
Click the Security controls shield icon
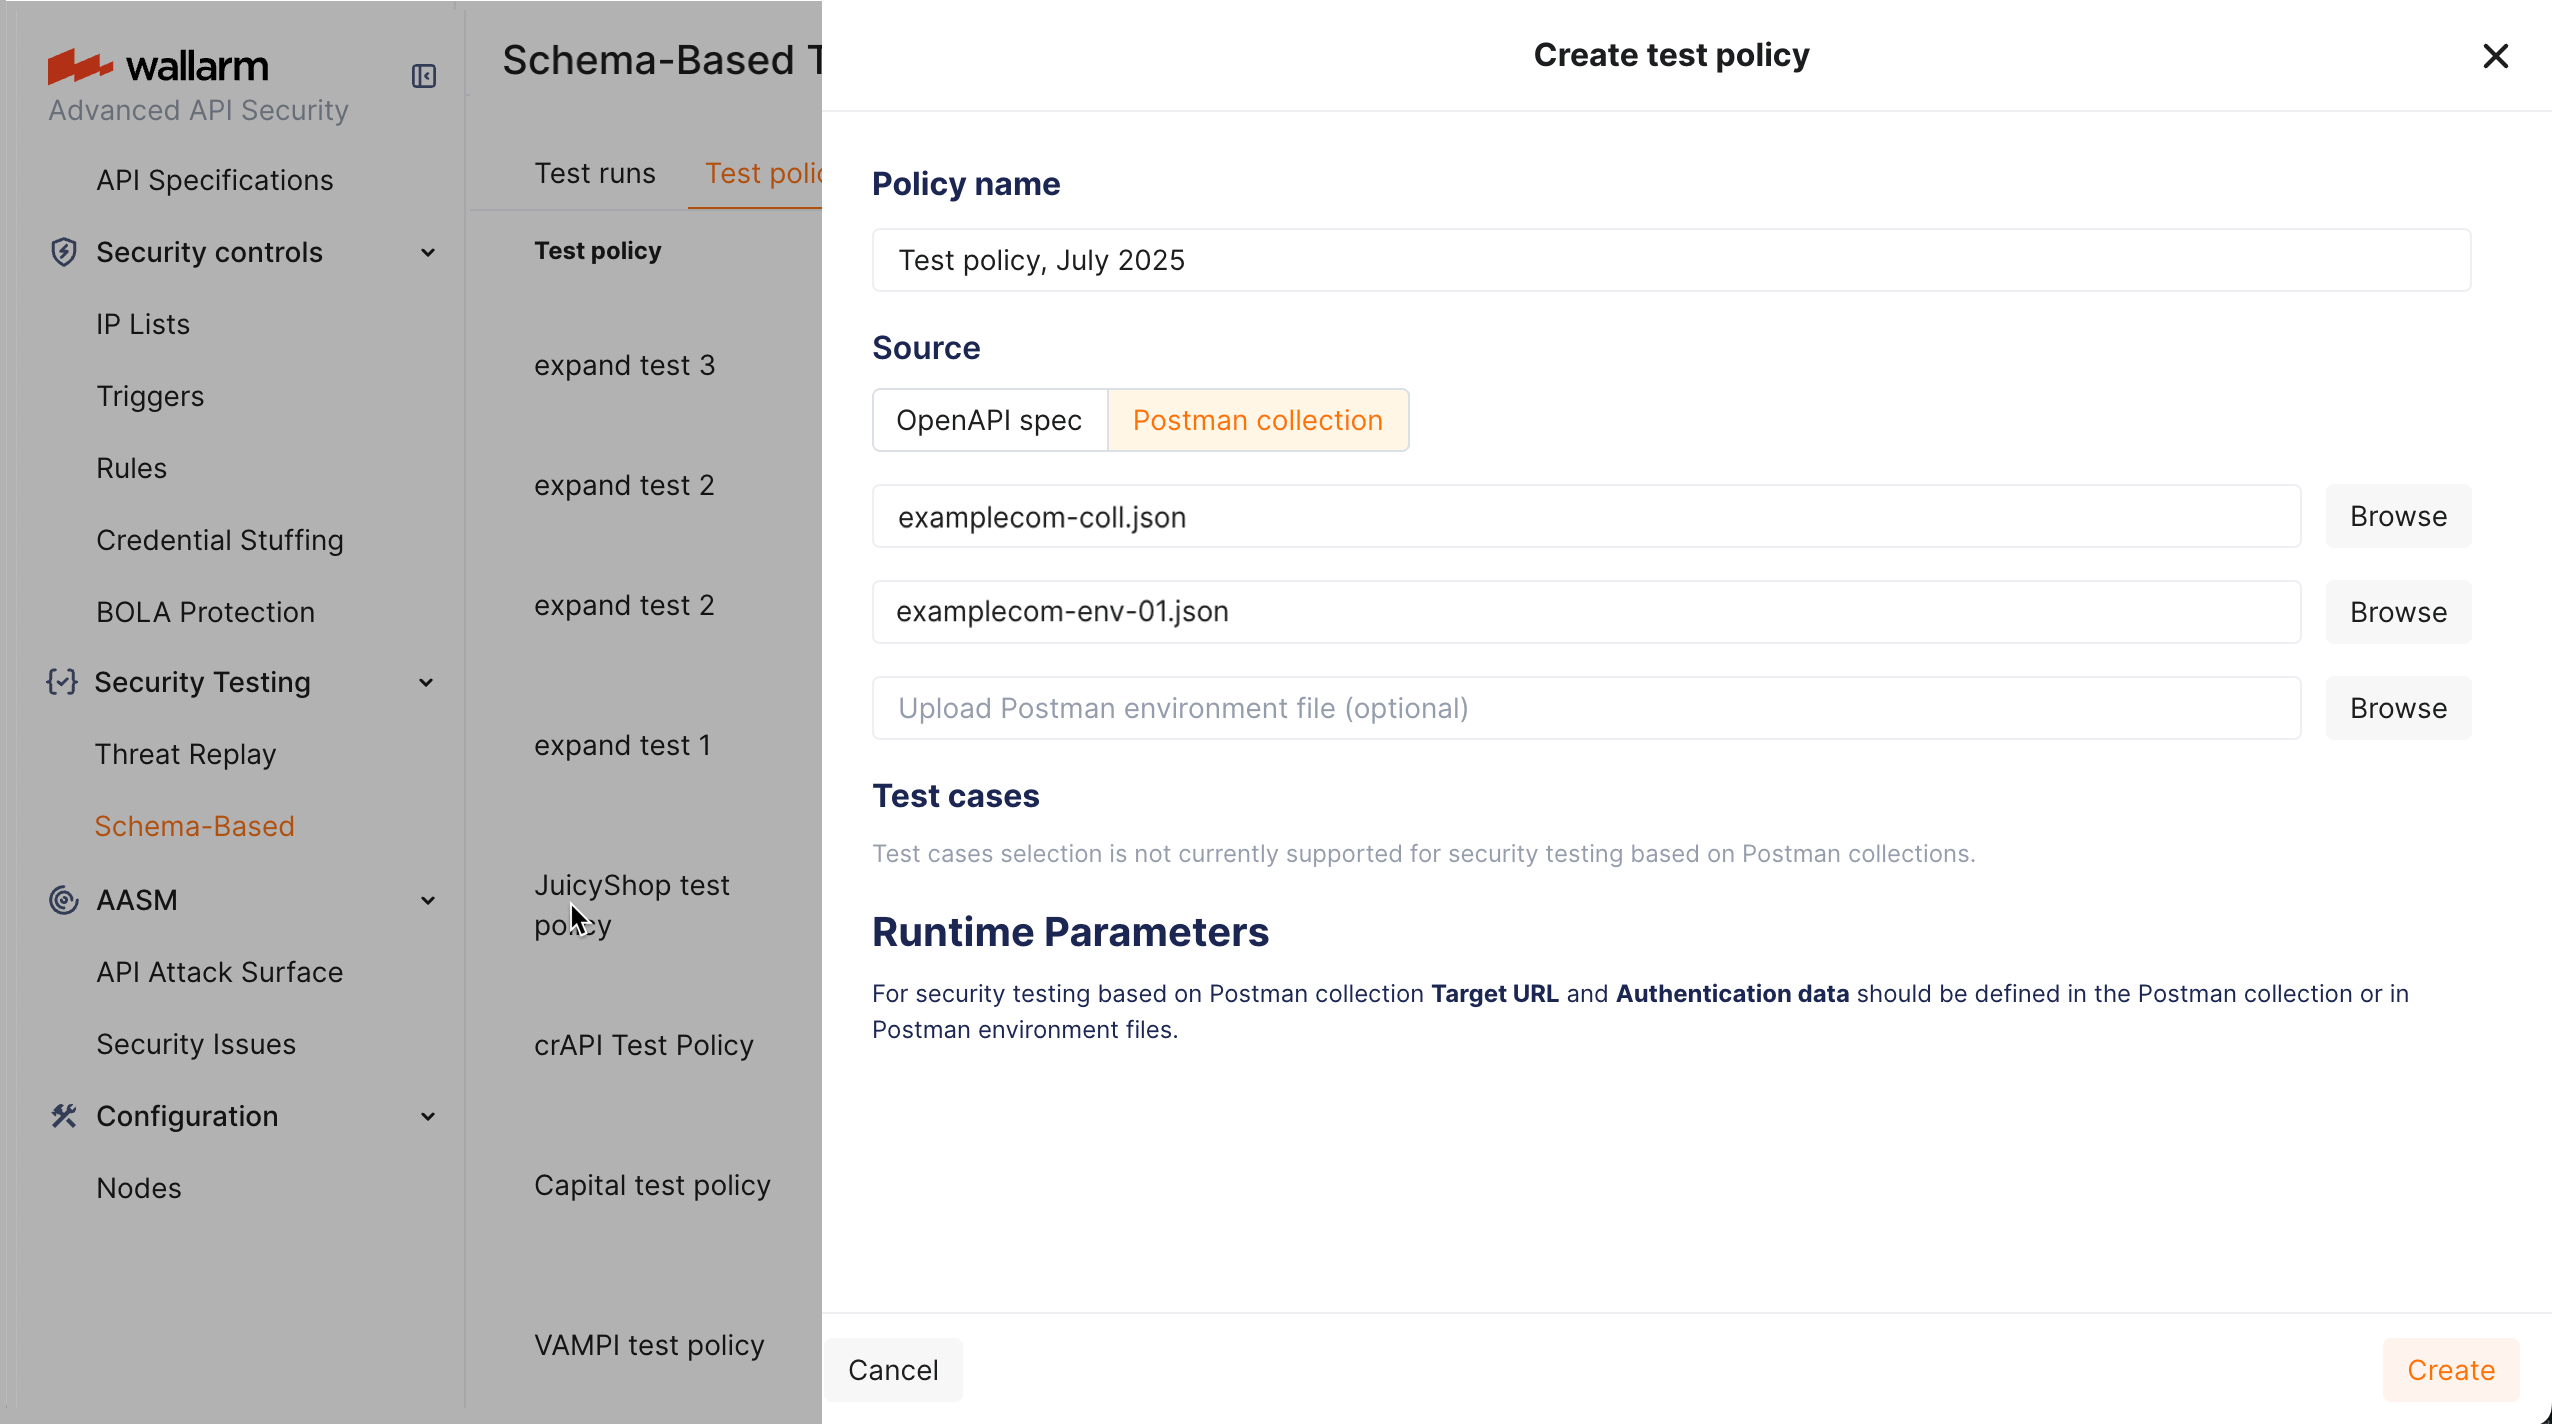(62, 252)
